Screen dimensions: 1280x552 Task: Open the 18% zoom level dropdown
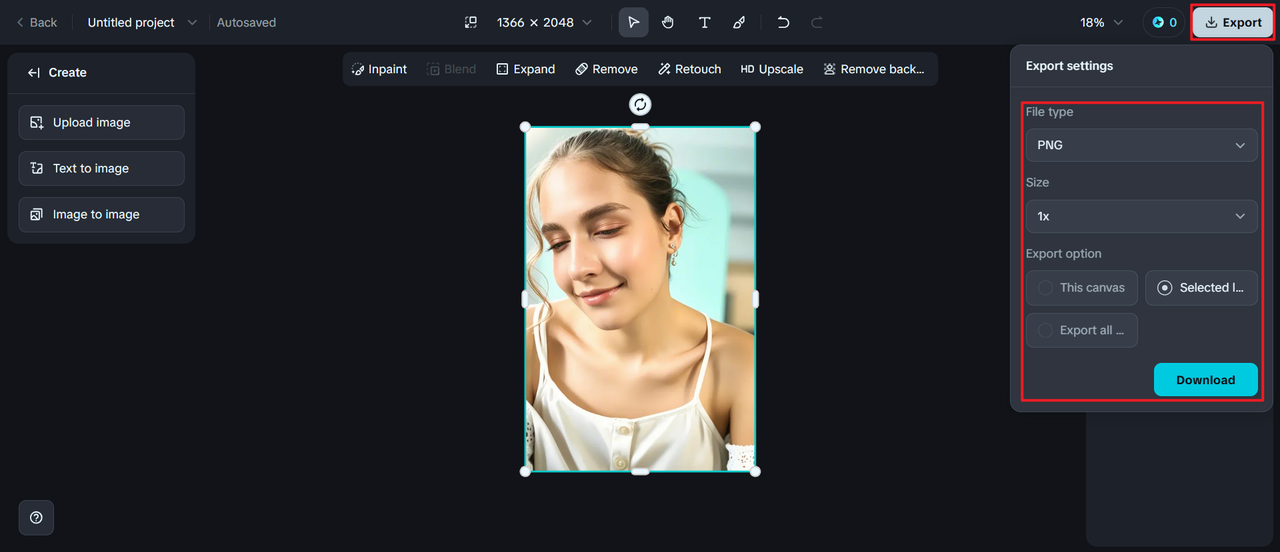1101,22
